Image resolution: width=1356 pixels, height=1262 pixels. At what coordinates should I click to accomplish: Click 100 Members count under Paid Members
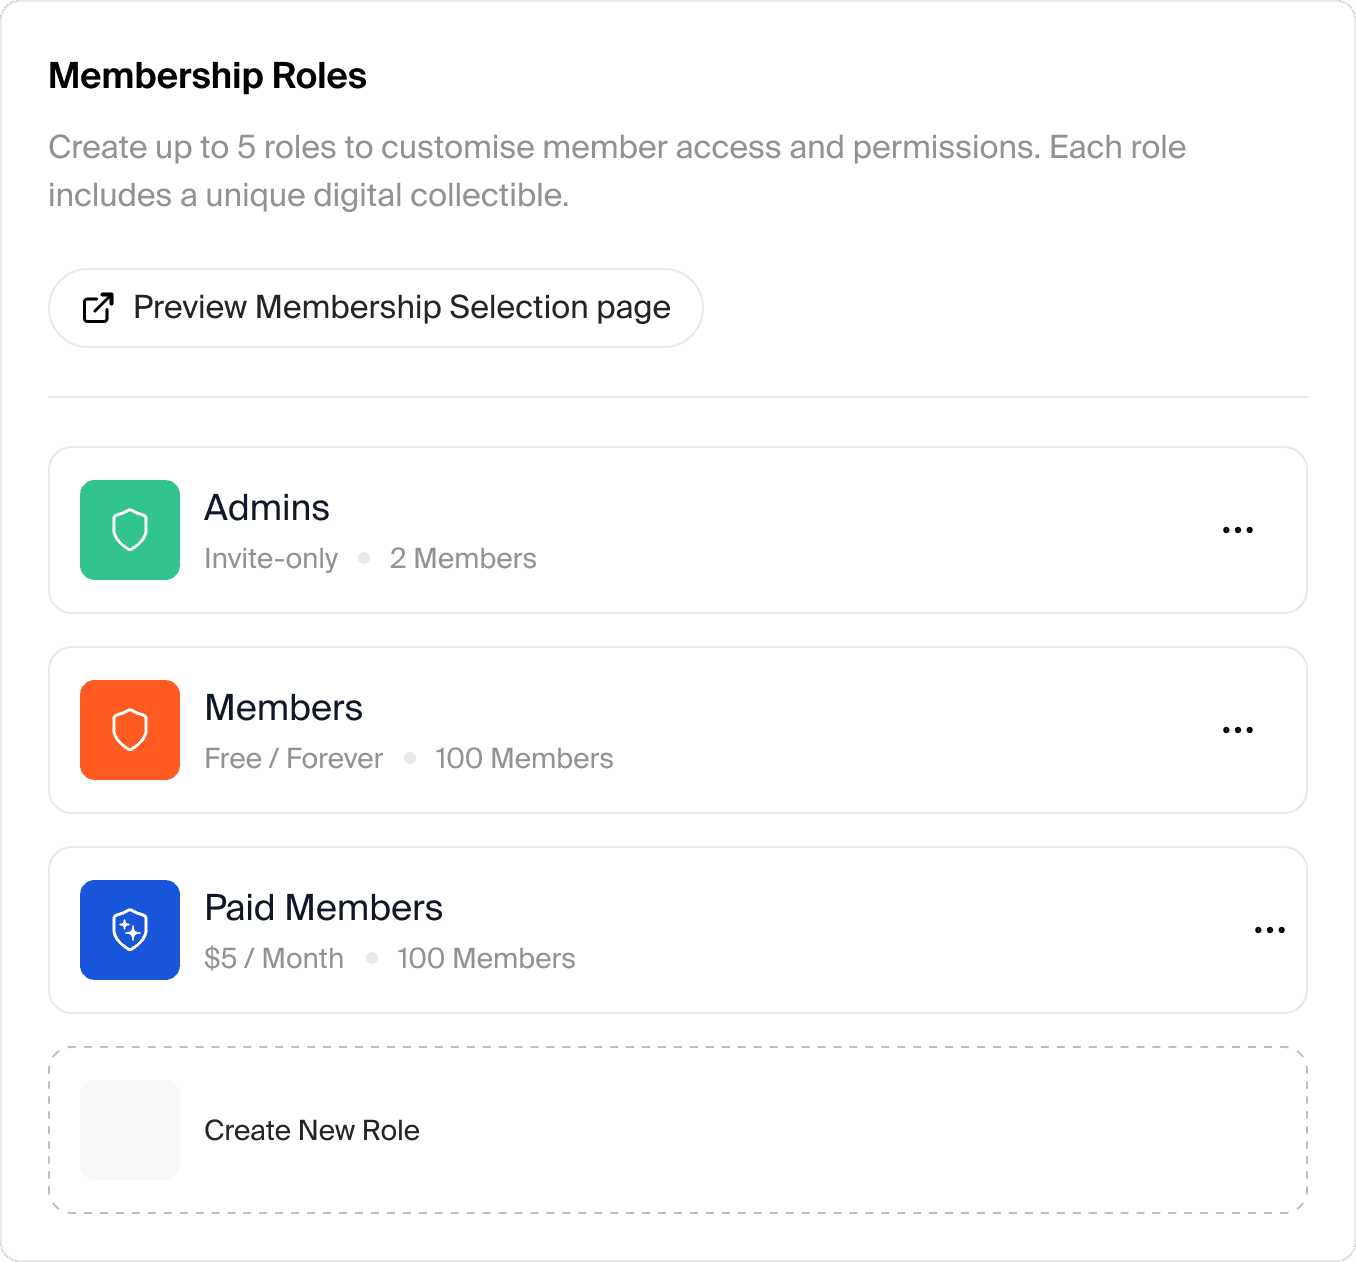point(486,958)
